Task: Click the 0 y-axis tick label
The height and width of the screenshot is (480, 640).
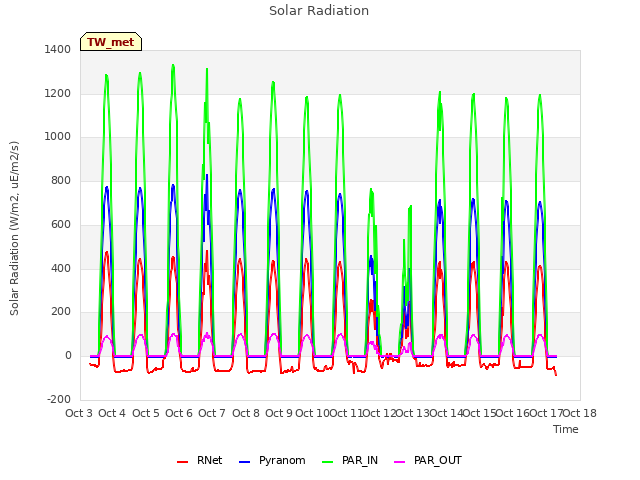Action: [x=68, y=356]
